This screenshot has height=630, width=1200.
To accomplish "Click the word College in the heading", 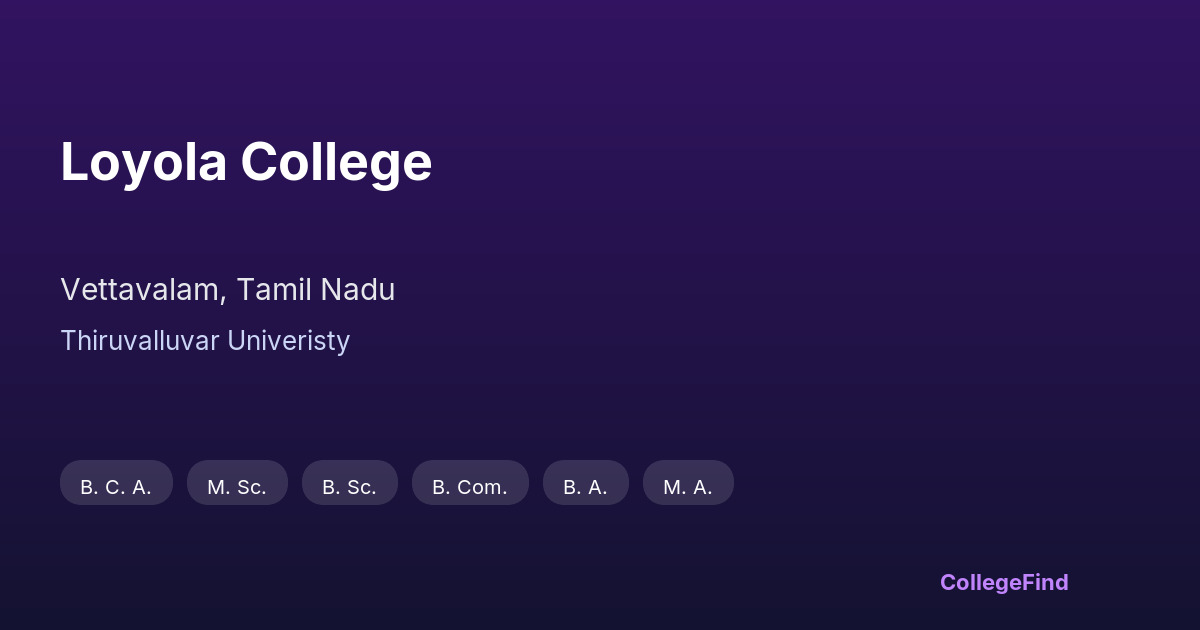I will tap(336, 162).
